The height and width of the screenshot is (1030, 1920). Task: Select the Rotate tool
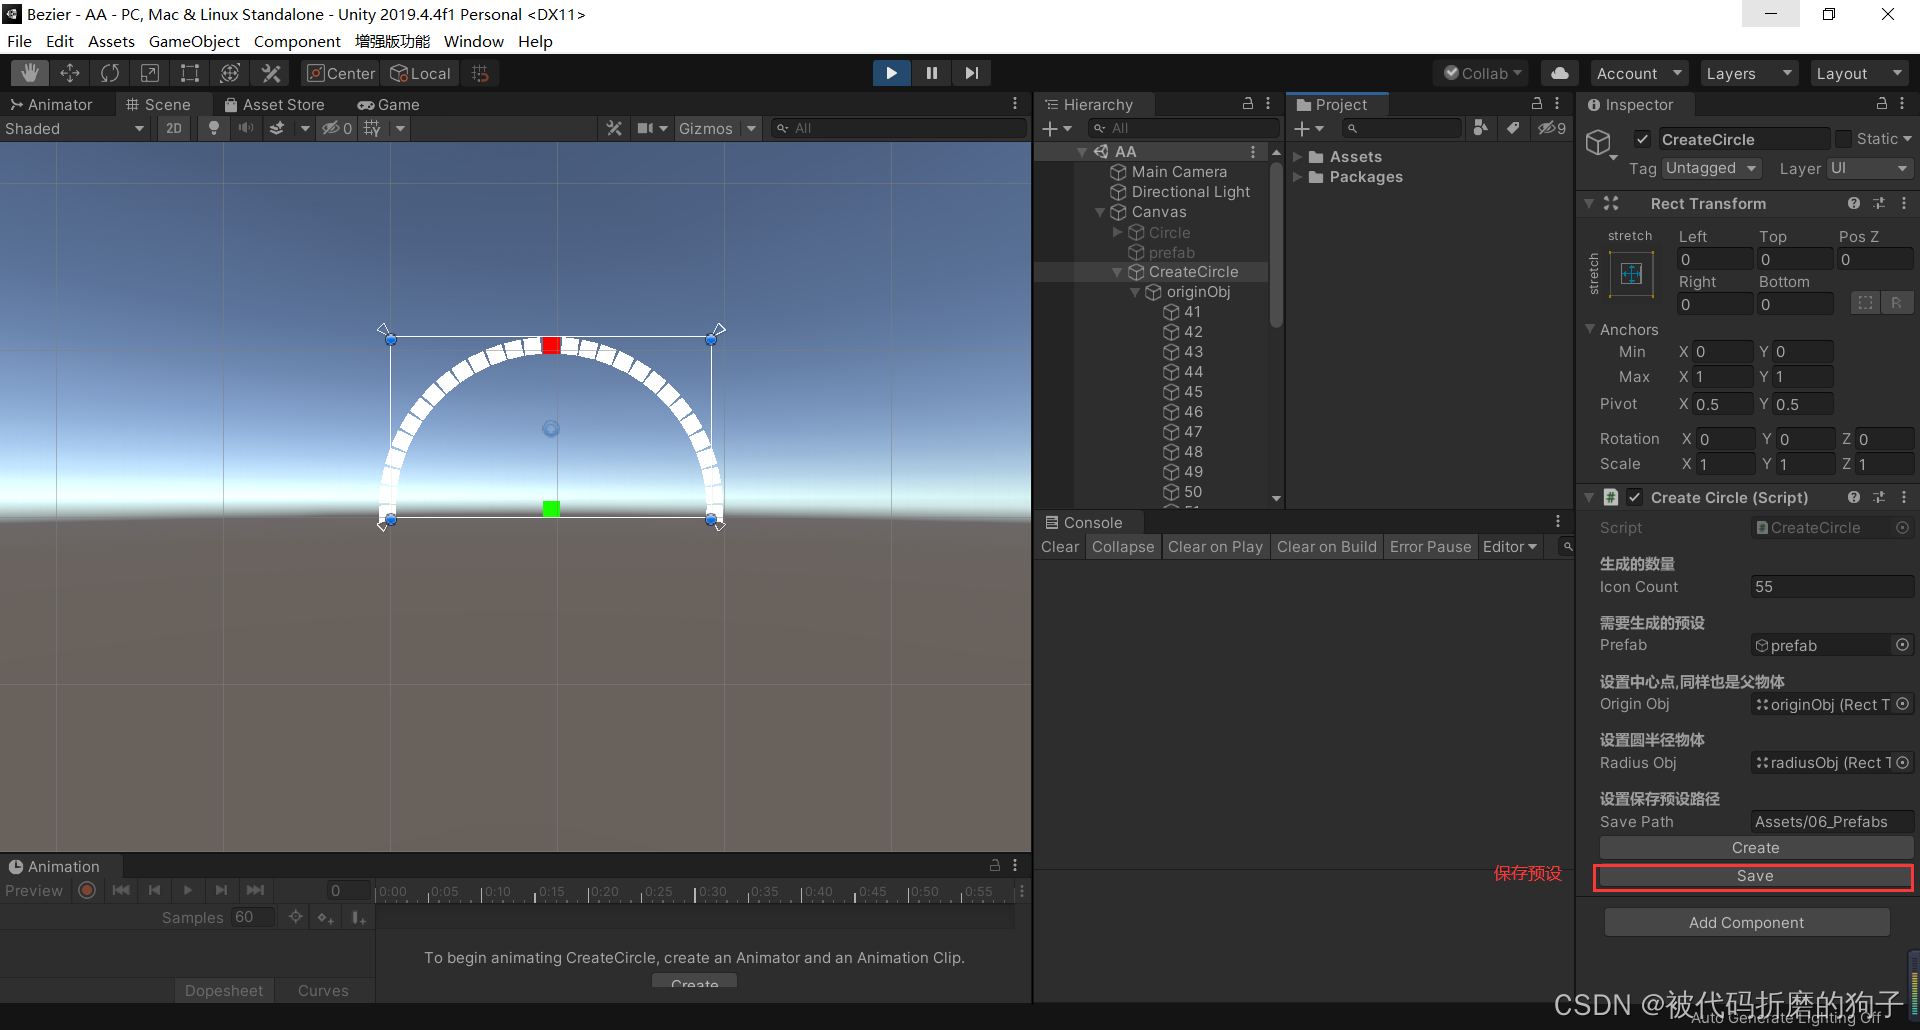tap(109, 72)
